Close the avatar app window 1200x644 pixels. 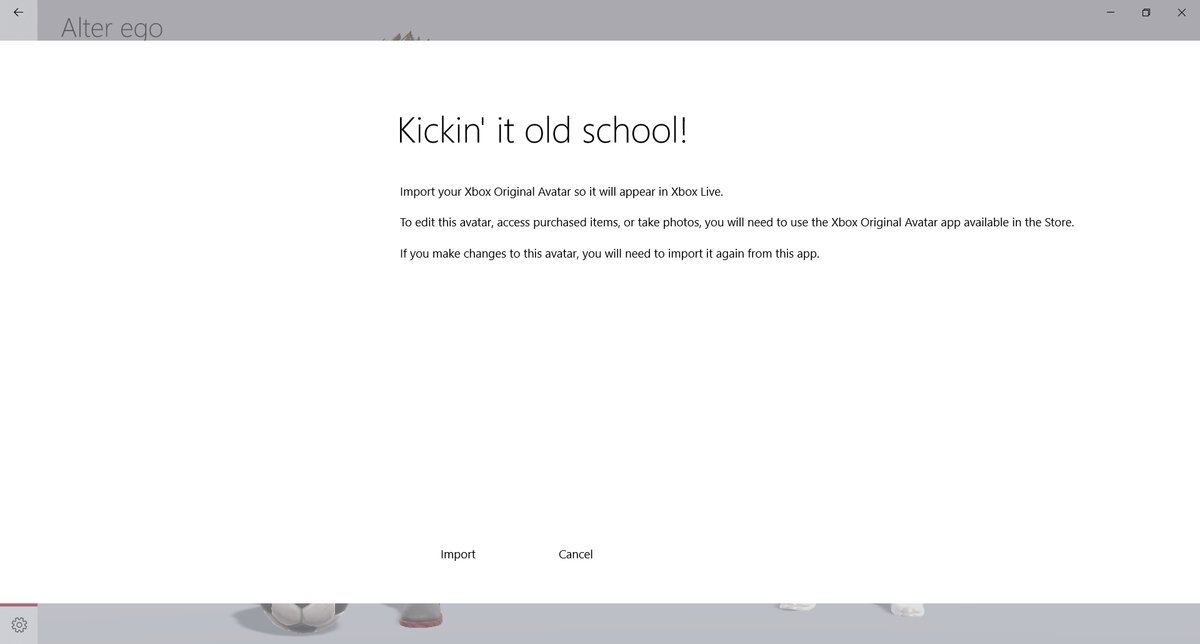(x=1181, y=12)
